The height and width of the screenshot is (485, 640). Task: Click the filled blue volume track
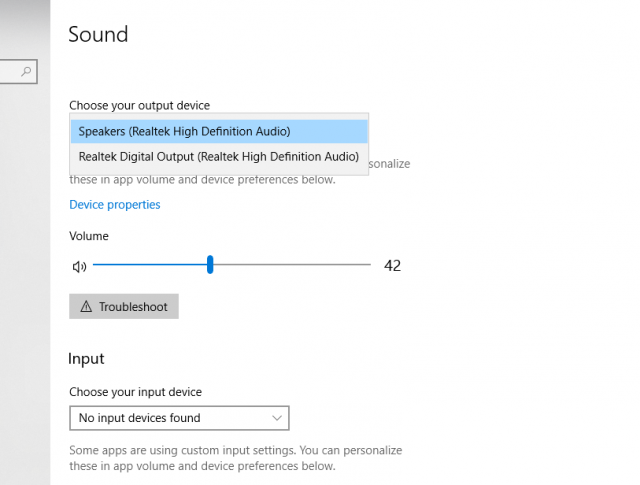[150, 265]
